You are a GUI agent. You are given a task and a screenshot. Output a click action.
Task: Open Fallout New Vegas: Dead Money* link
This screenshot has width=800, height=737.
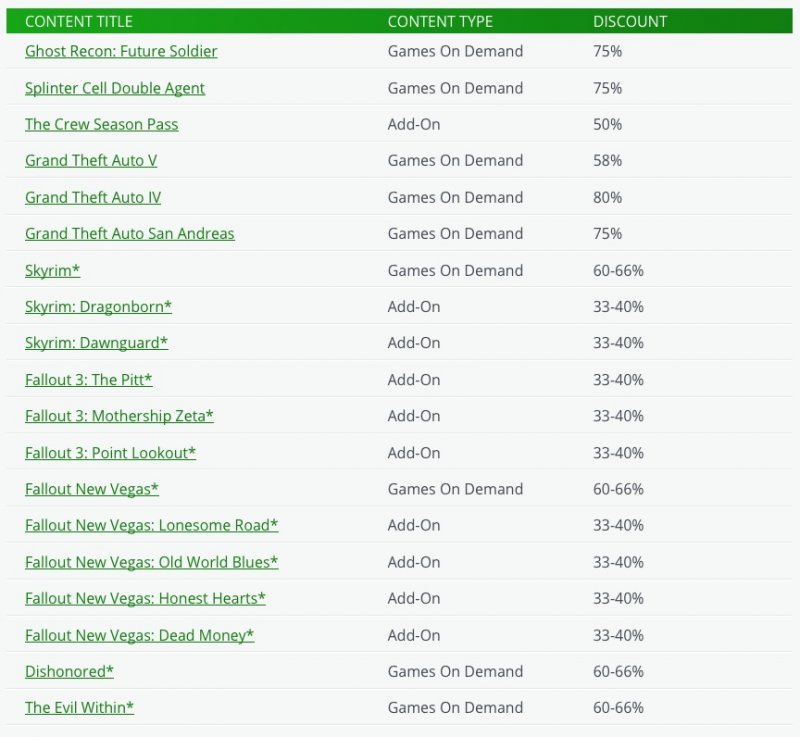coord(140,635)
